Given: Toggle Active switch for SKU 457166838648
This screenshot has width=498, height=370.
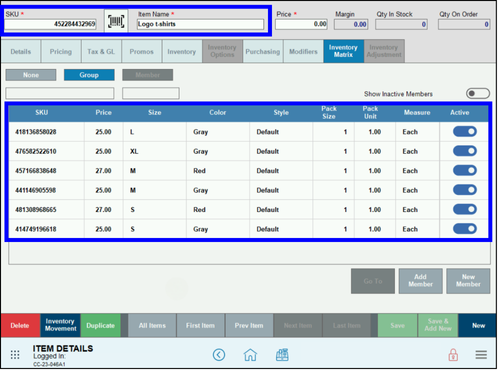Looking at the screenshot, I should [x=465, y=170].
